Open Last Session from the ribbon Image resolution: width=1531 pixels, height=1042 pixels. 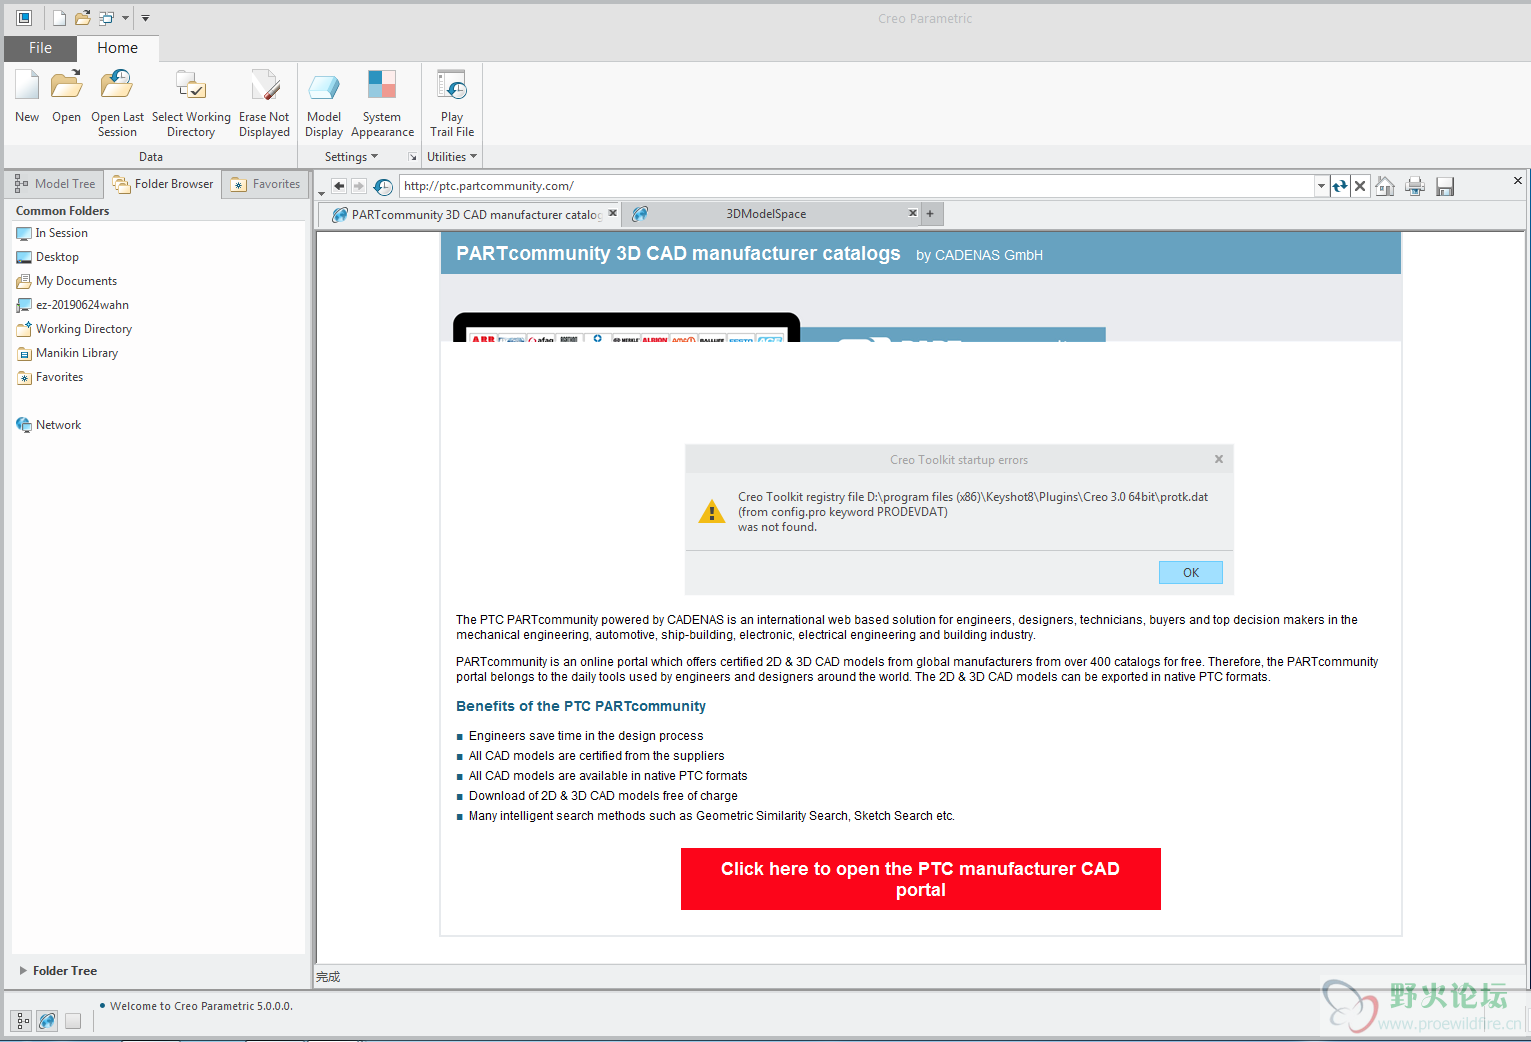(x=117, y=103)
